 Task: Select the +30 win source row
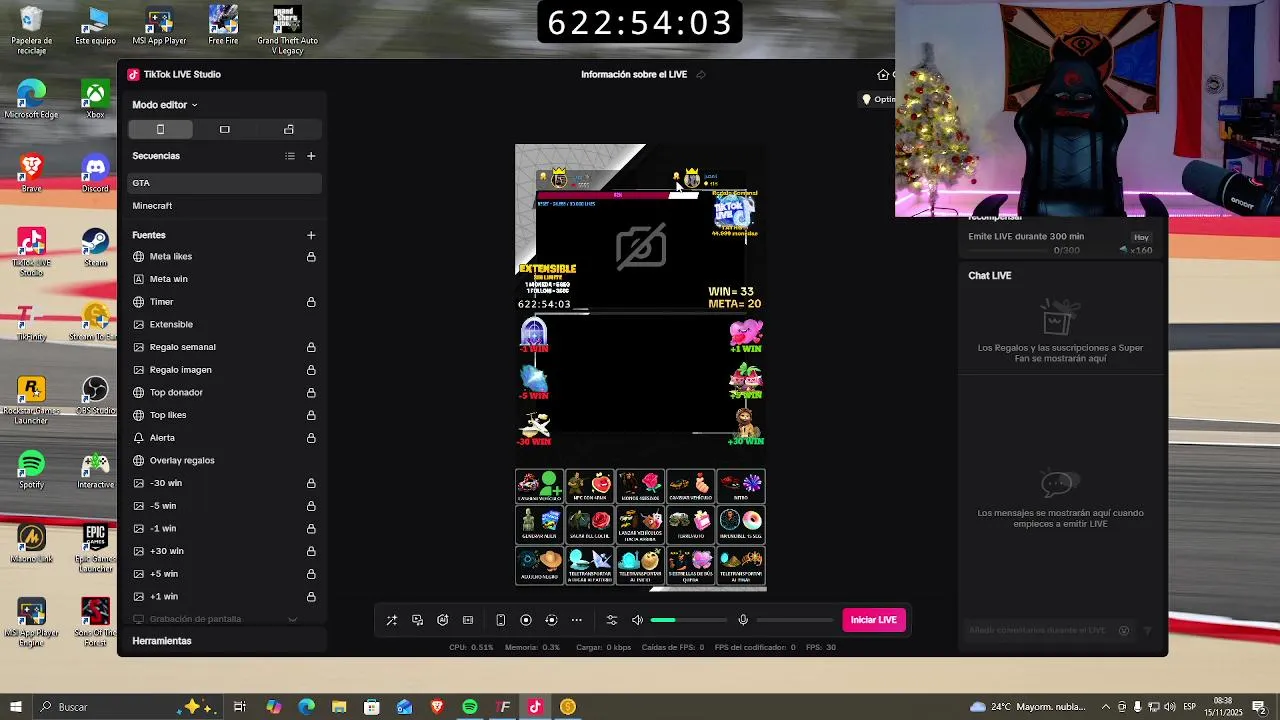click(x=225, y=551)
